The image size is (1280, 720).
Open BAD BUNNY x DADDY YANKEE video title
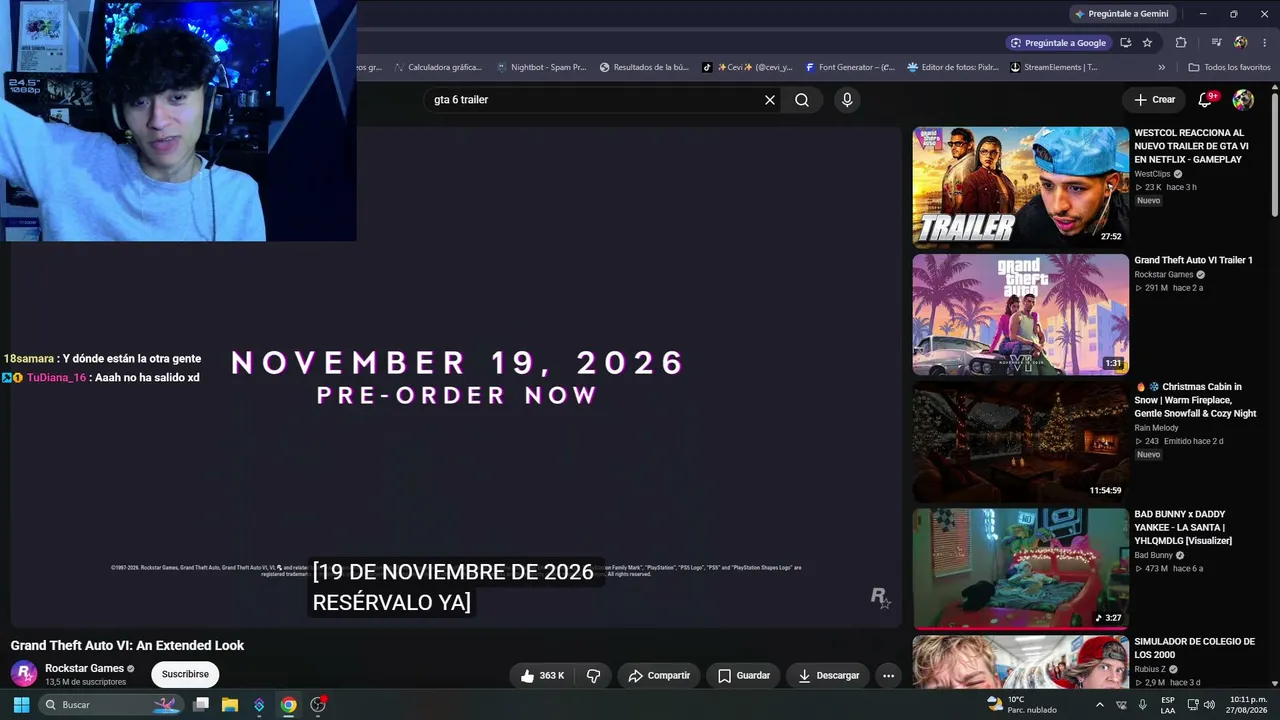pos(1183,528)
